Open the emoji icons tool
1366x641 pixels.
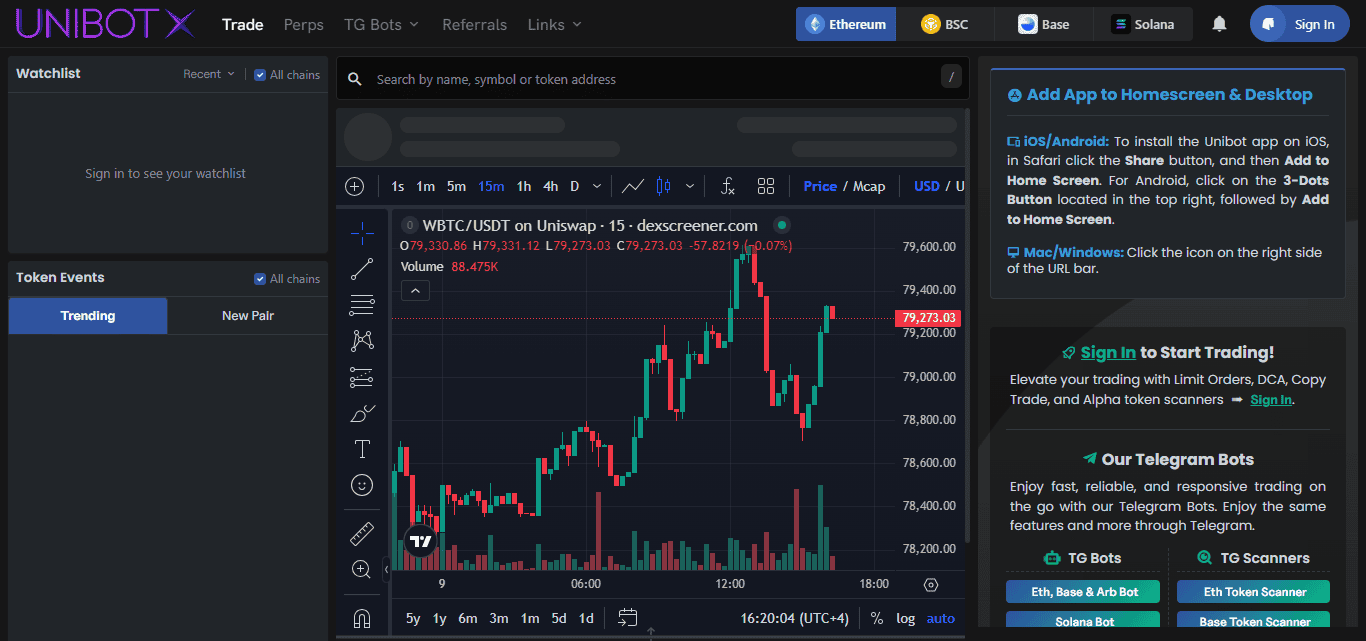point(362,485)
